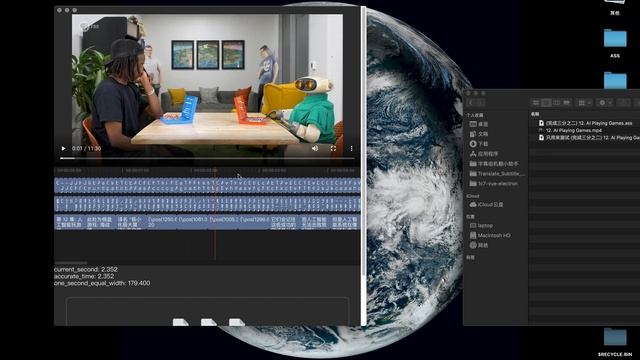Click the video progress bar
640x360 pixels.
pyautogui.click(x=207, y=158)
